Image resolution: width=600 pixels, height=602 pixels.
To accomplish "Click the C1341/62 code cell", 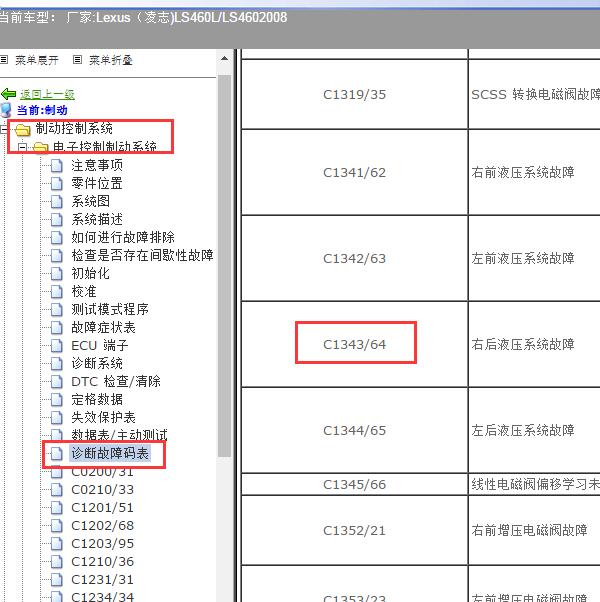I will coord(354,172).
